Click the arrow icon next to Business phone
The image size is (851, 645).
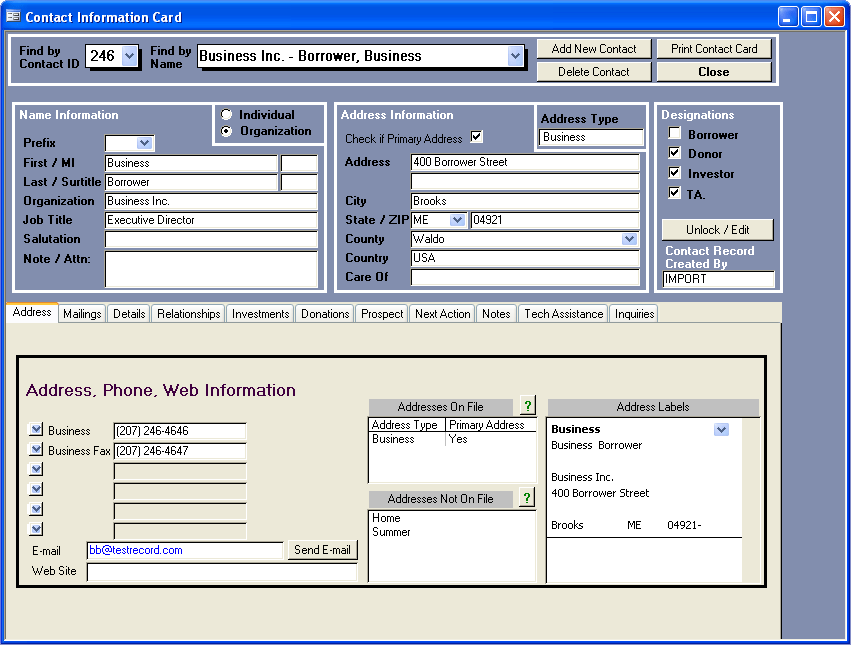pos(37,430)
